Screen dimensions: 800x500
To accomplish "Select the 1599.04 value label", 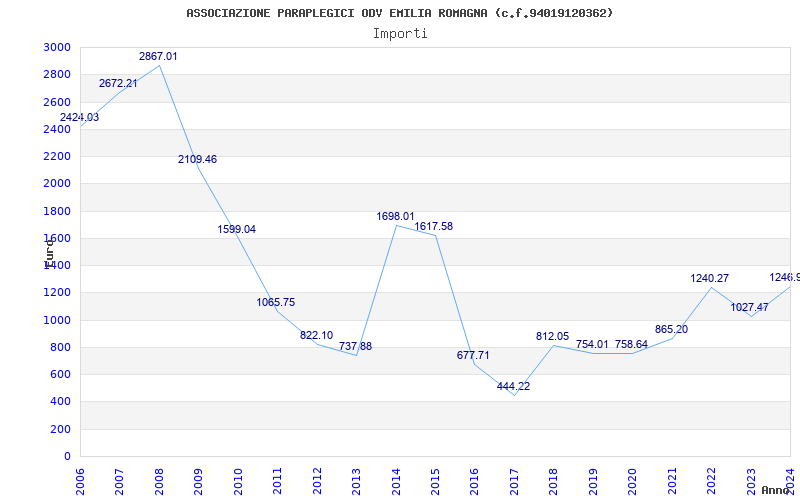I will point(237,229).
